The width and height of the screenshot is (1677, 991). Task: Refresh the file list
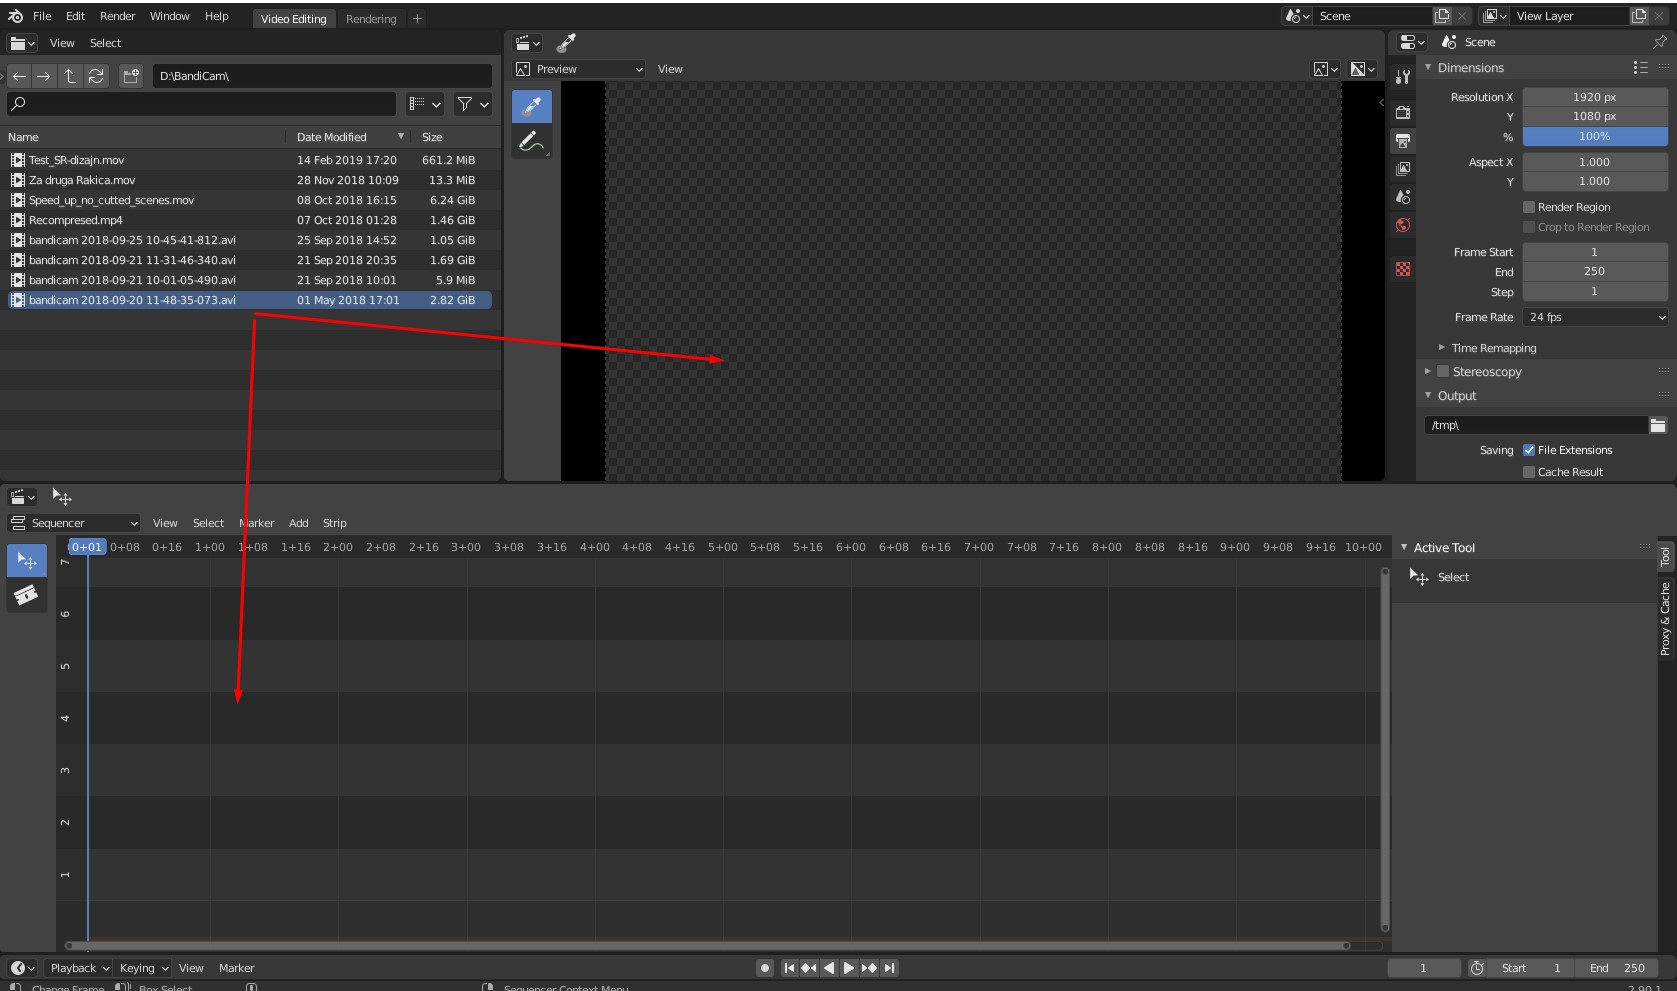click(x=96, y=76)
